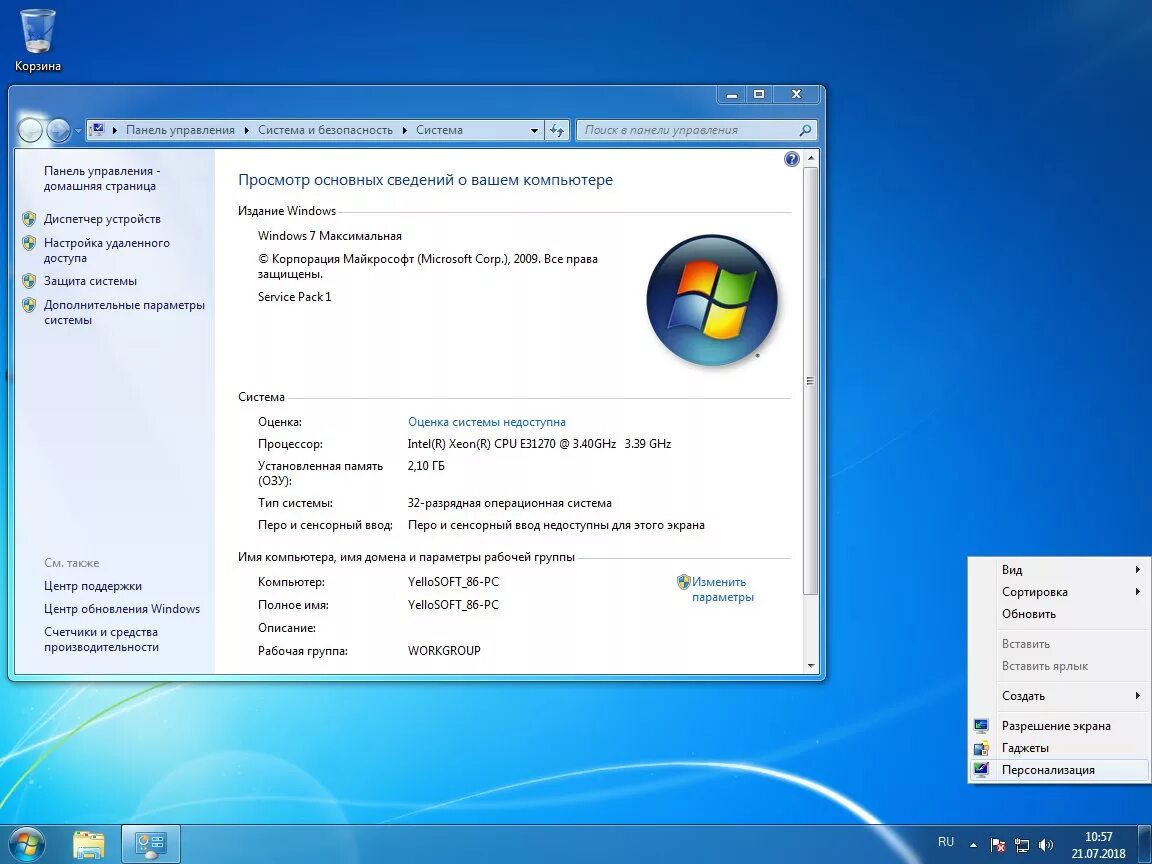This screenshot has width=1152, height=864.
Task: Click the 2,10 ГБ memory value
Action: (x=426, y=466)
